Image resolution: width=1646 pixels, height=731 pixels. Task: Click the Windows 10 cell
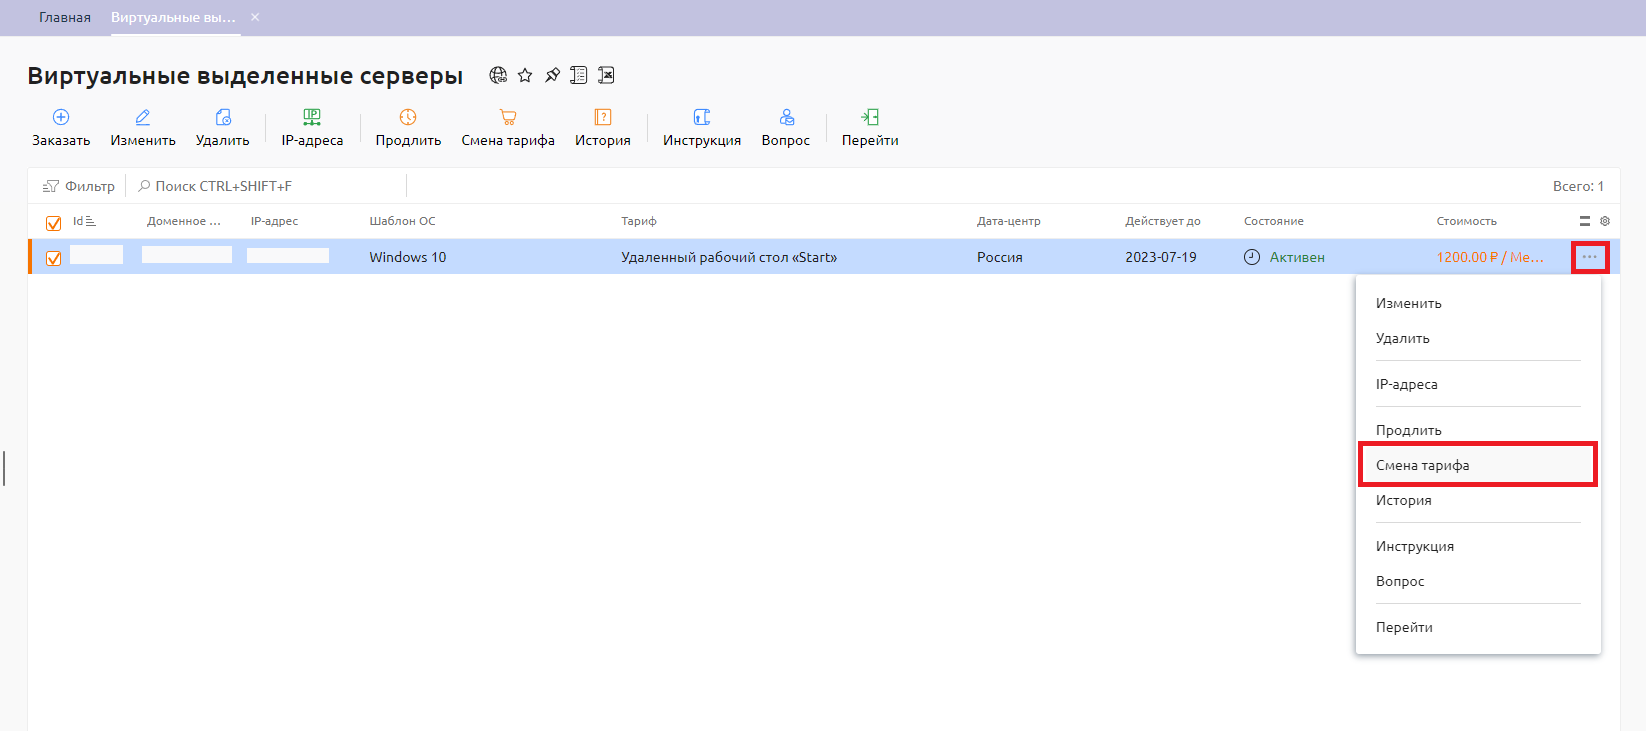click(x=408, y=257)
